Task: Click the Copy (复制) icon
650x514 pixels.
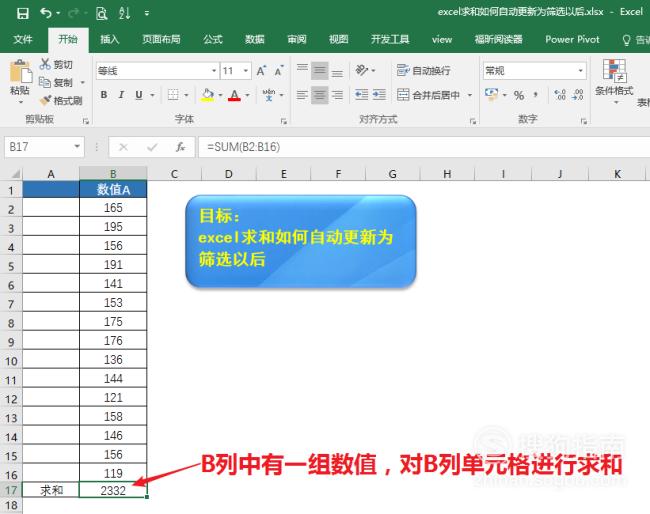Action: 45,82
